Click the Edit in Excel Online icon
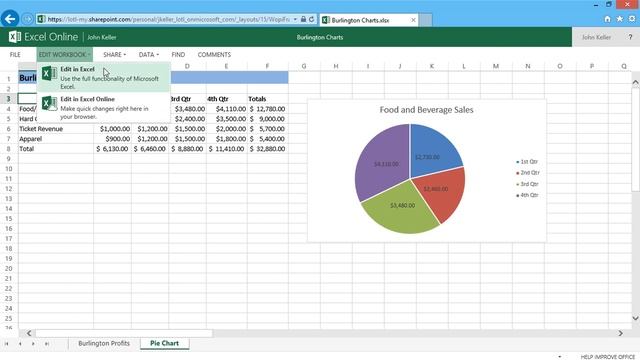640x360 pixels. (49, 103)
